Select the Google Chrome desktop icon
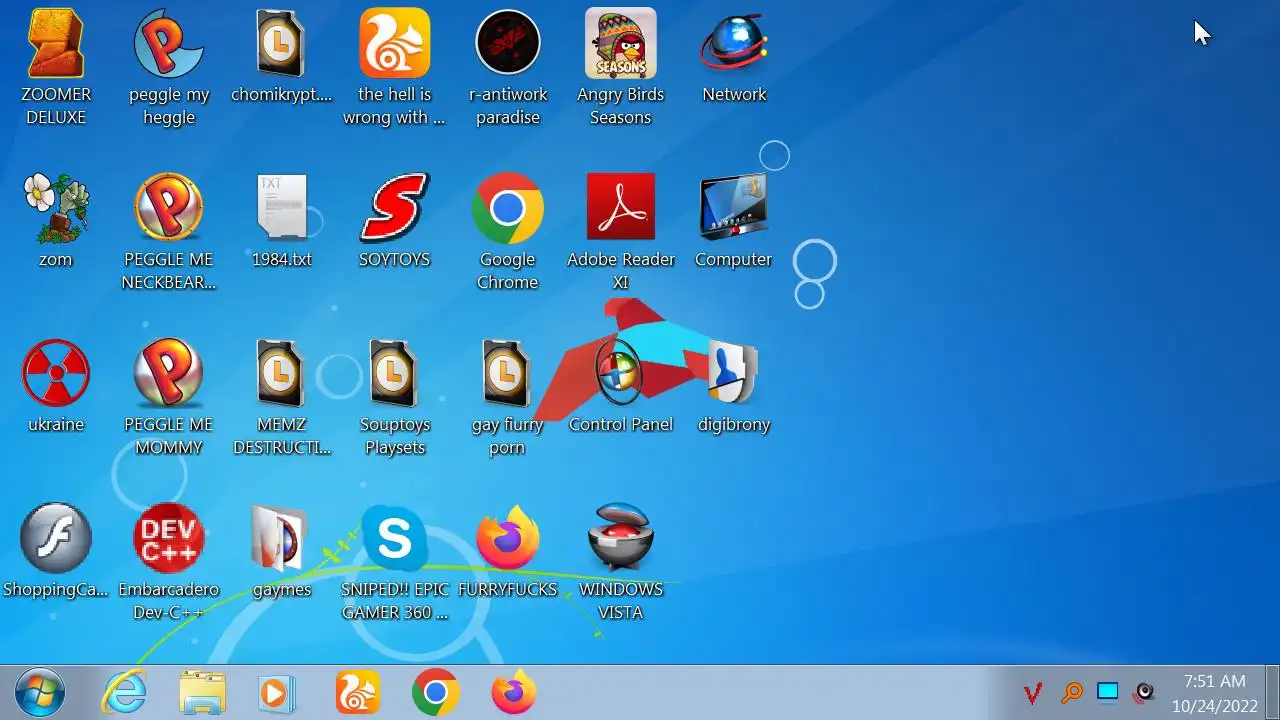 (508, 208)
